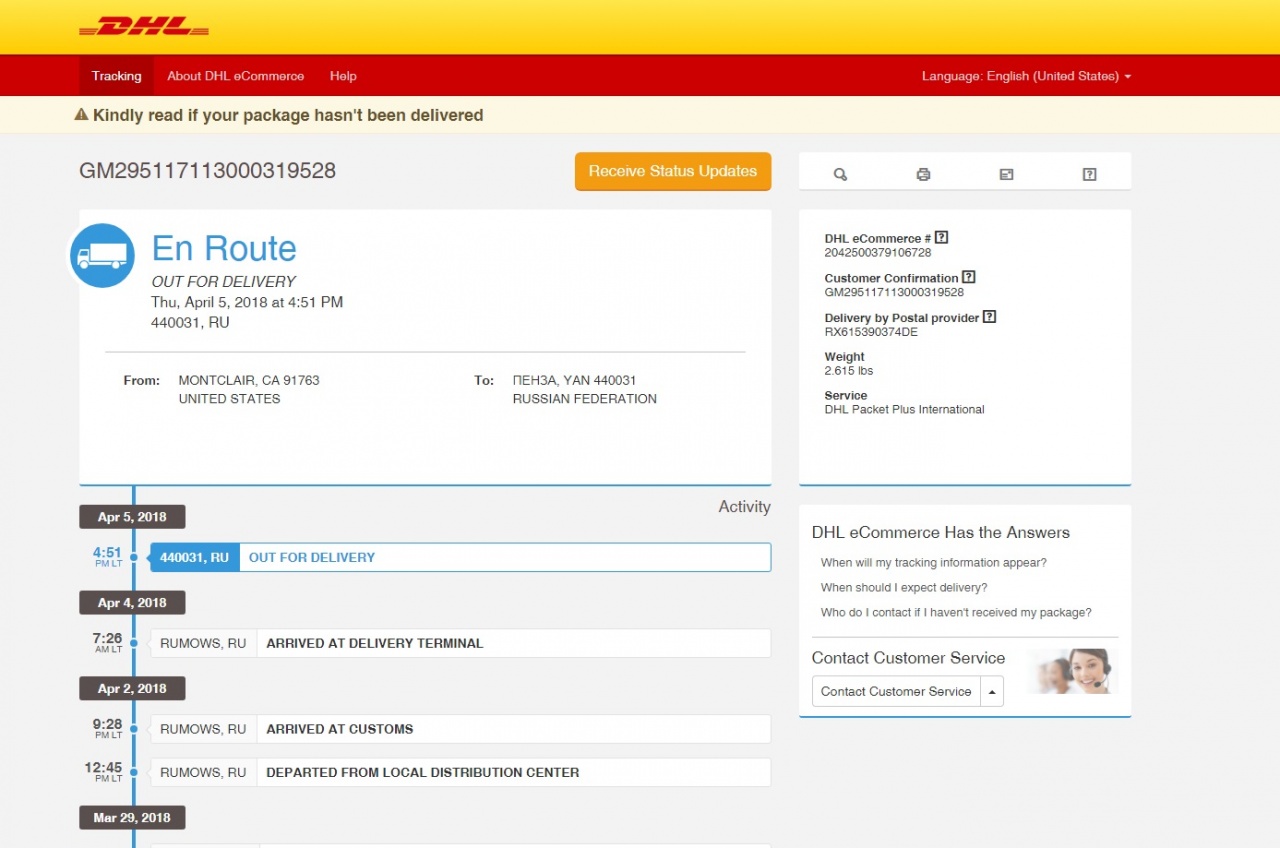Click Receive Status Updates button

point(673,171)
